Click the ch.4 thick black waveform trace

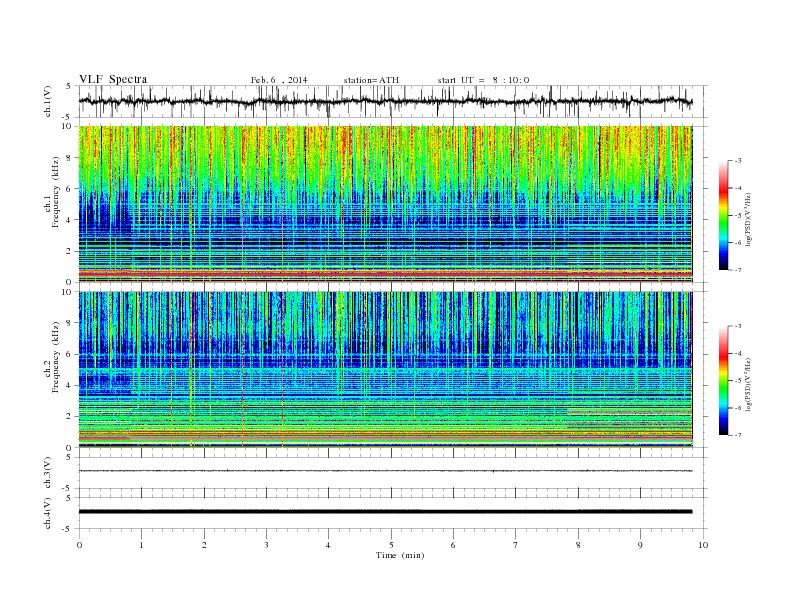385,512
